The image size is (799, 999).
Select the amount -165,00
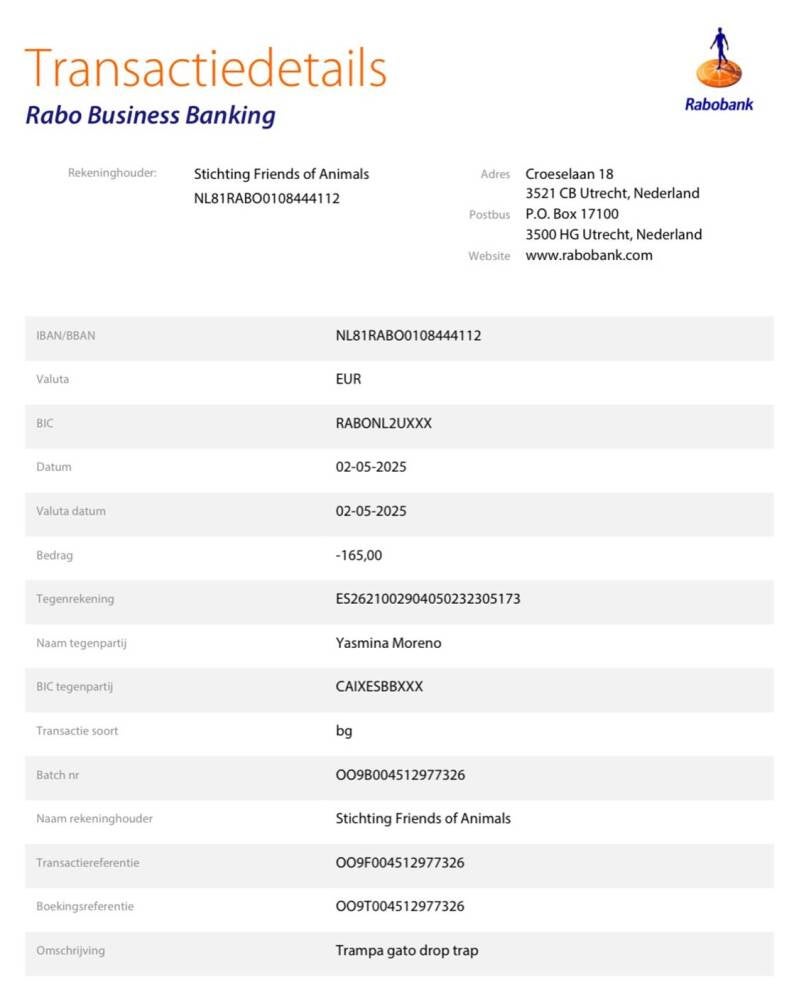tap(358, 555)
